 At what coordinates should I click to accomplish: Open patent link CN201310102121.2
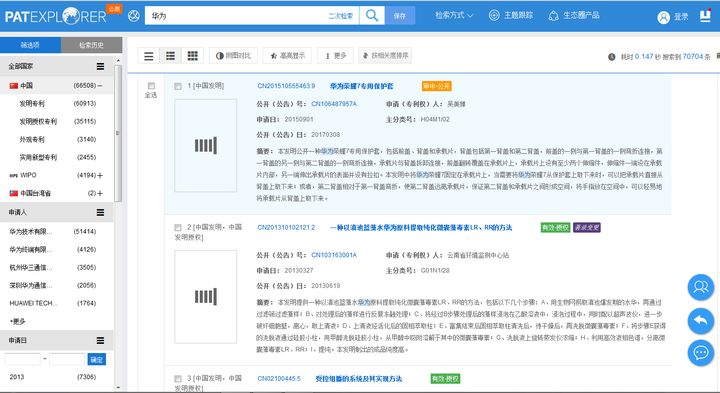pos(286,227)
